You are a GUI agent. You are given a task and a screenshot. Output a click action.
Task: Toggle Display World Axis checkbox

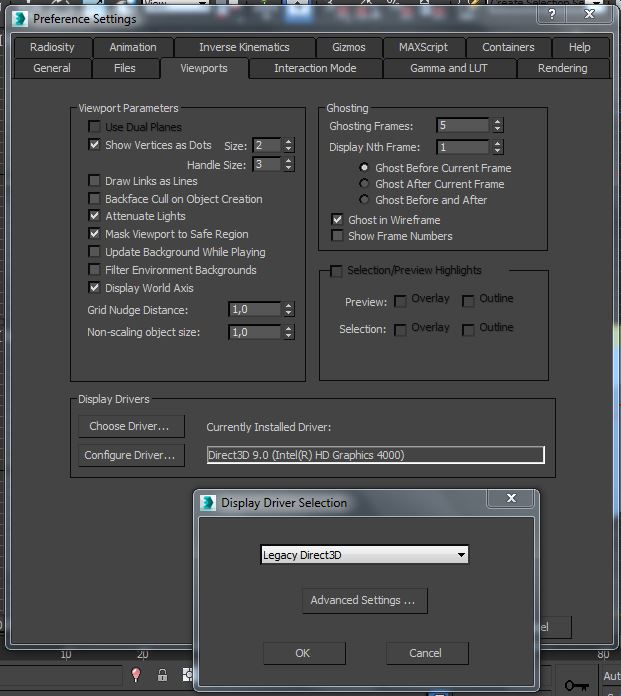[x=94, y=288]
